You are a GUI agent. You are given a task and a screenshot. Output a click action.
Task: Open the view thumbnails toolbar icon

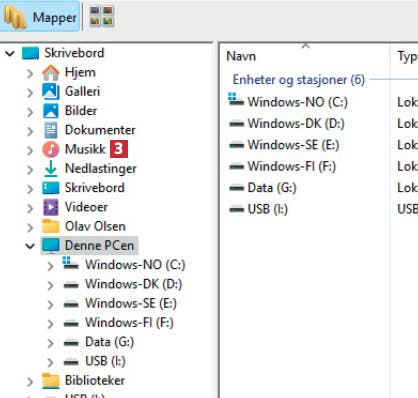click(102, 16)
